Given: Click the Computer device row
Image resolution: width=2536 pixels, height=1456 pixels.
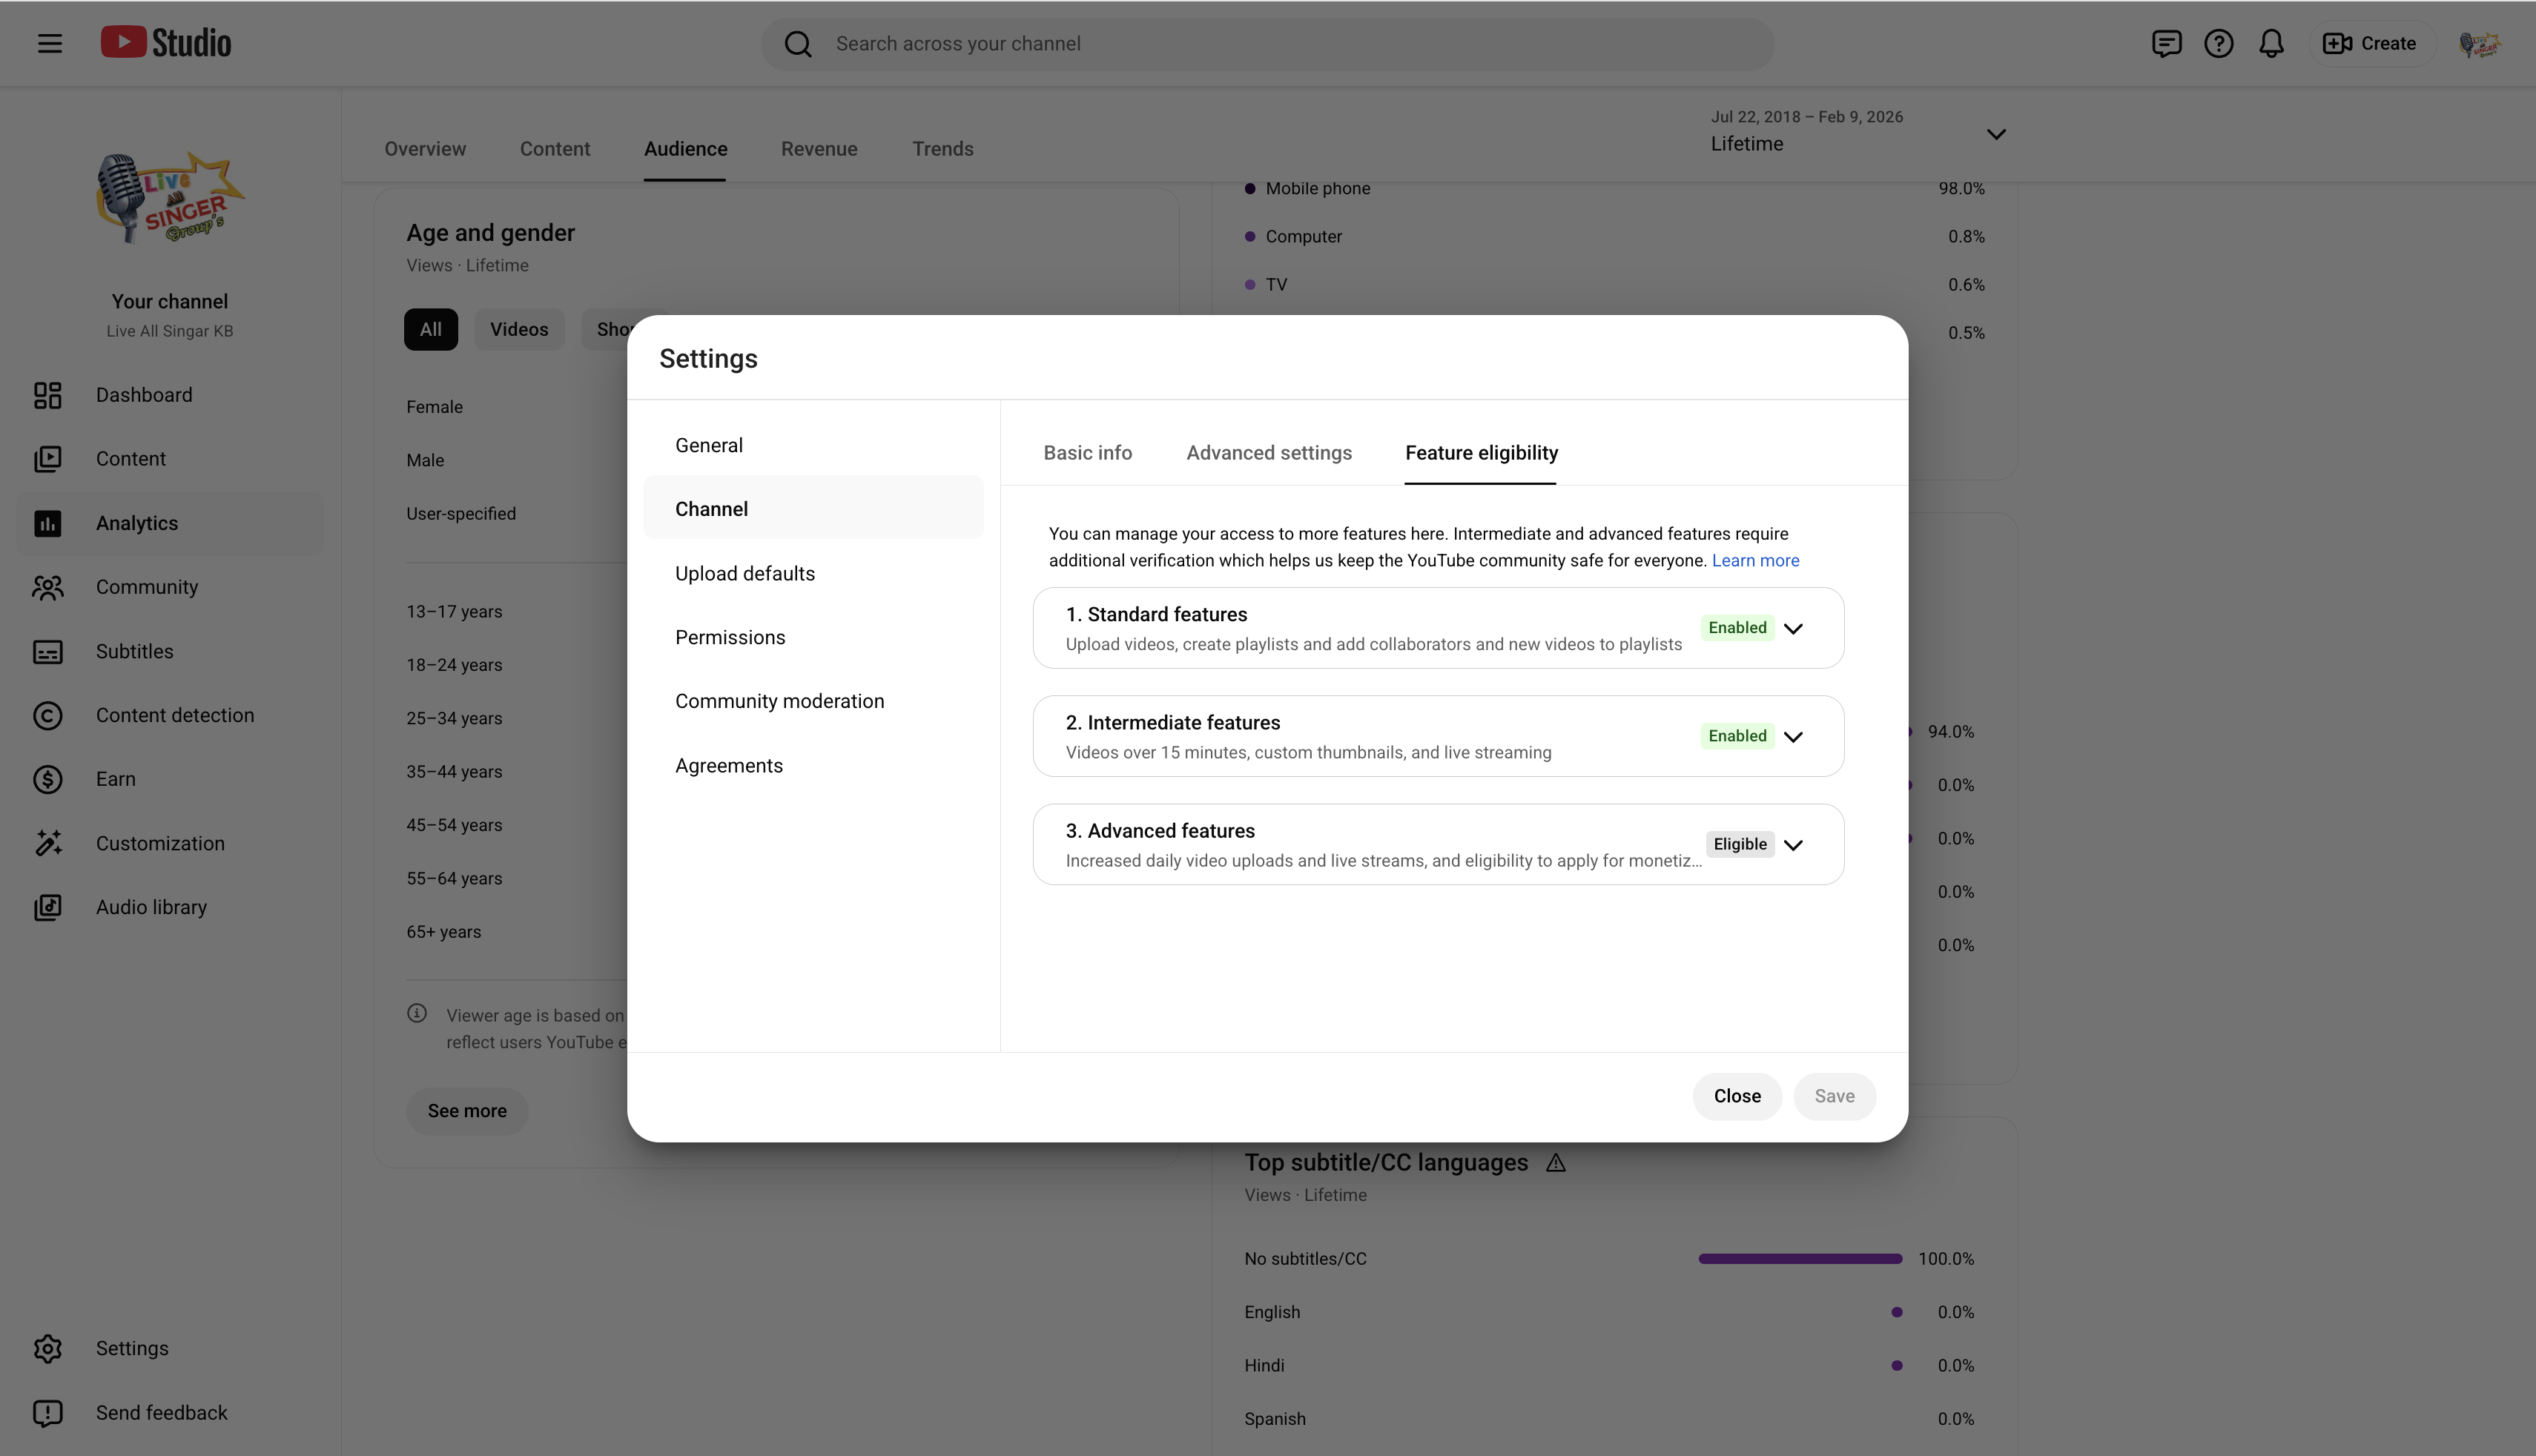Looking at the screenshot, I should 1614,236.
